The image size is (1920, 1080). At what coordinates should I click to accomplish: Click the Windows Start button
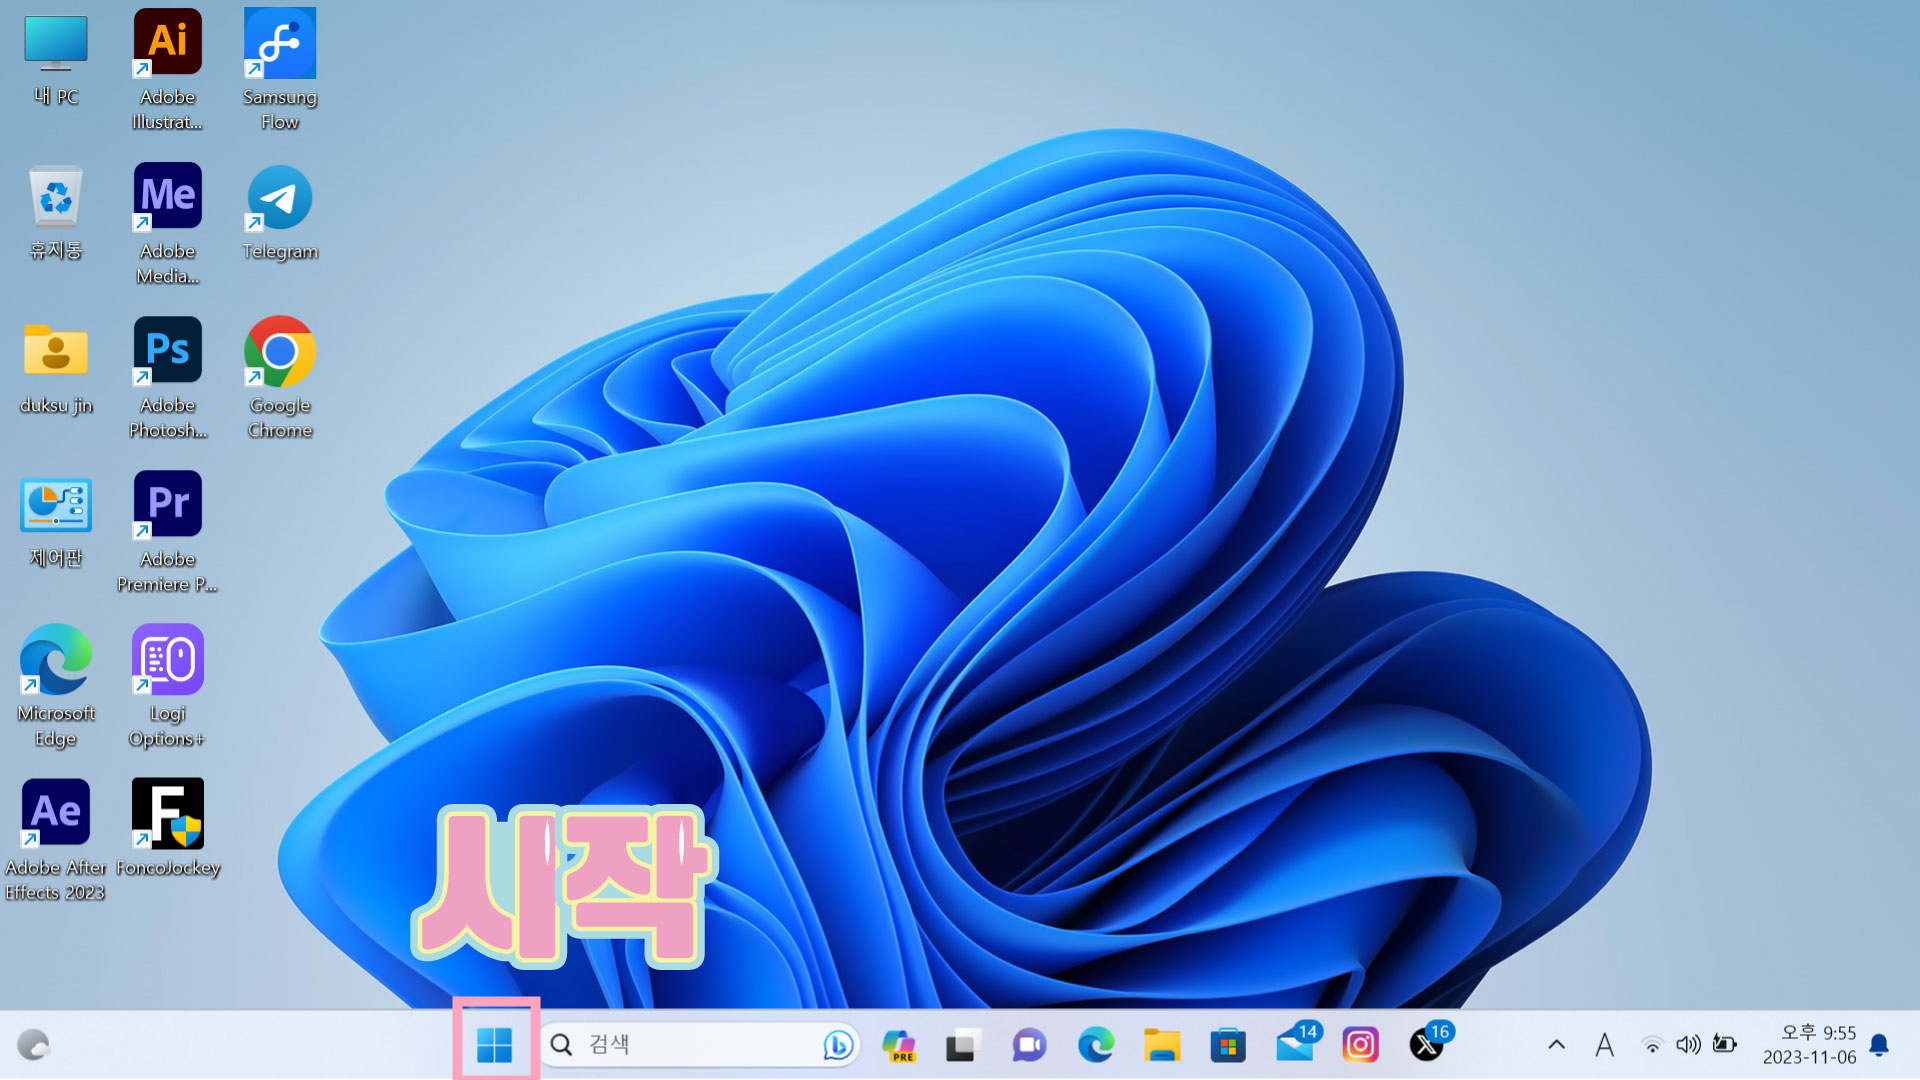(495, 1045)
